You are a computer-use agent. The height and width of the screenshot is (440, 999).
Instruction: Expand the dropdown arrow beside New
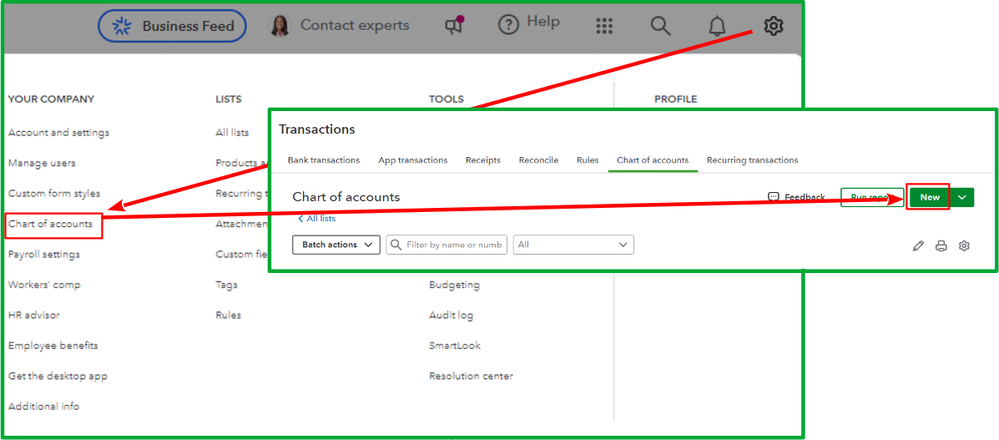coord(962,197)
